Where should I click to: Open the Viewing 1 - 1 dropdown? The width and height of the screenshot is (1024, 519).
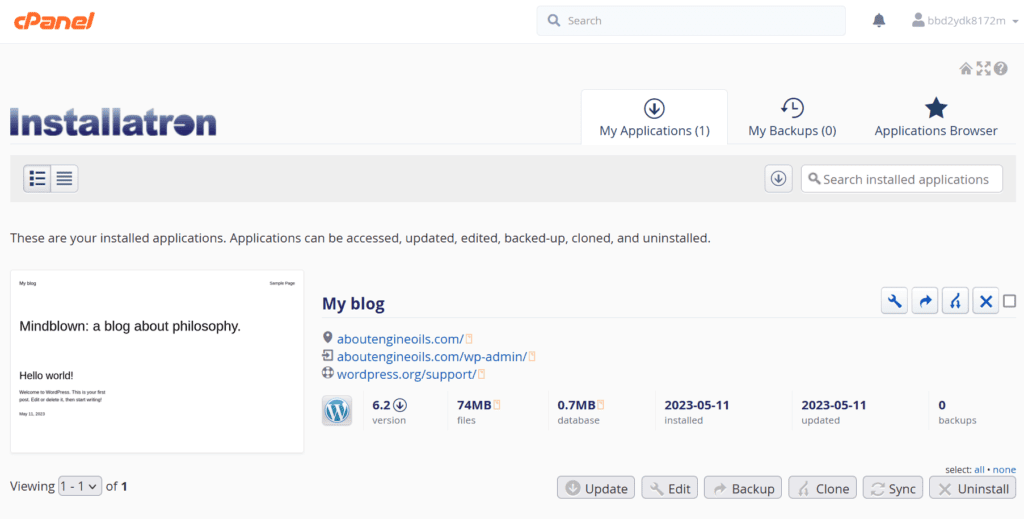click(80, 486)
